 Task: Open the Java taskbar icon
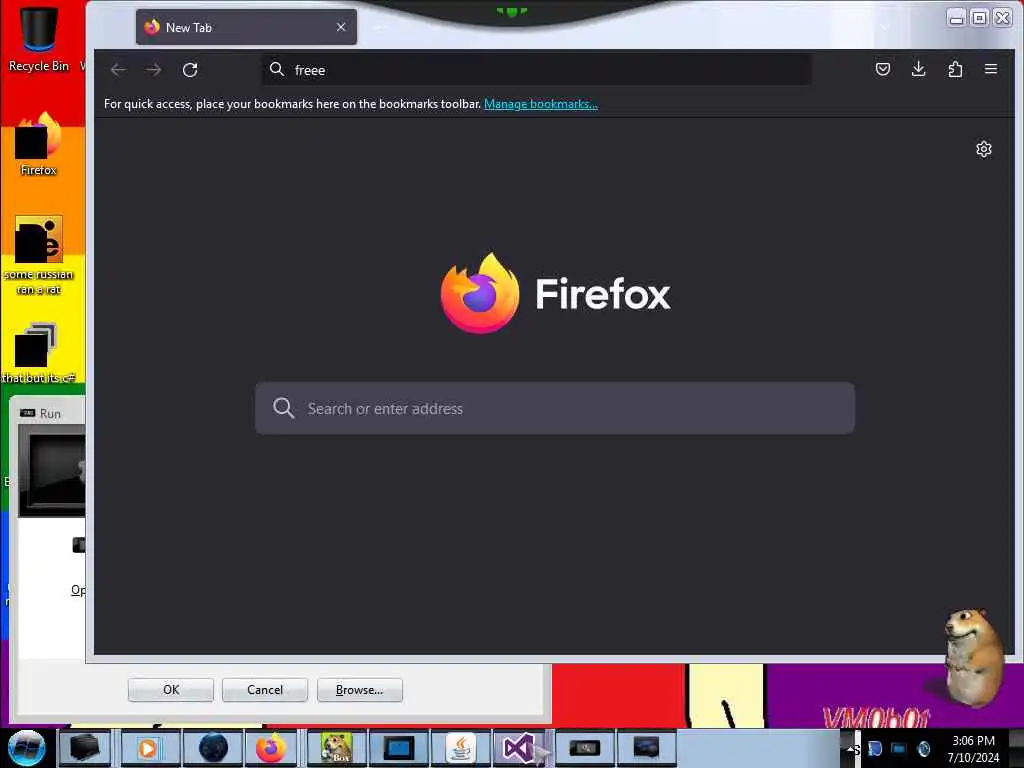point(461,748)
